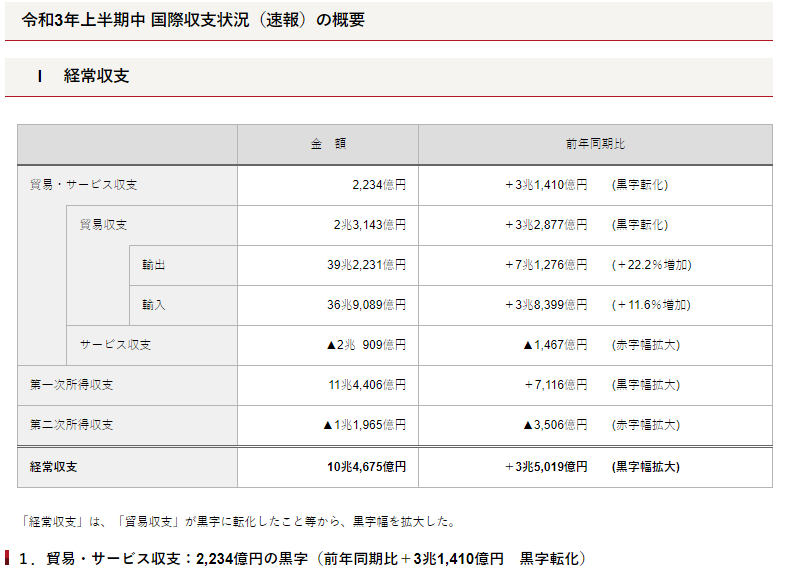Select the amount cell 11兆4,406億円
Viewport: 802px width, 583px height.
(367, 385)
